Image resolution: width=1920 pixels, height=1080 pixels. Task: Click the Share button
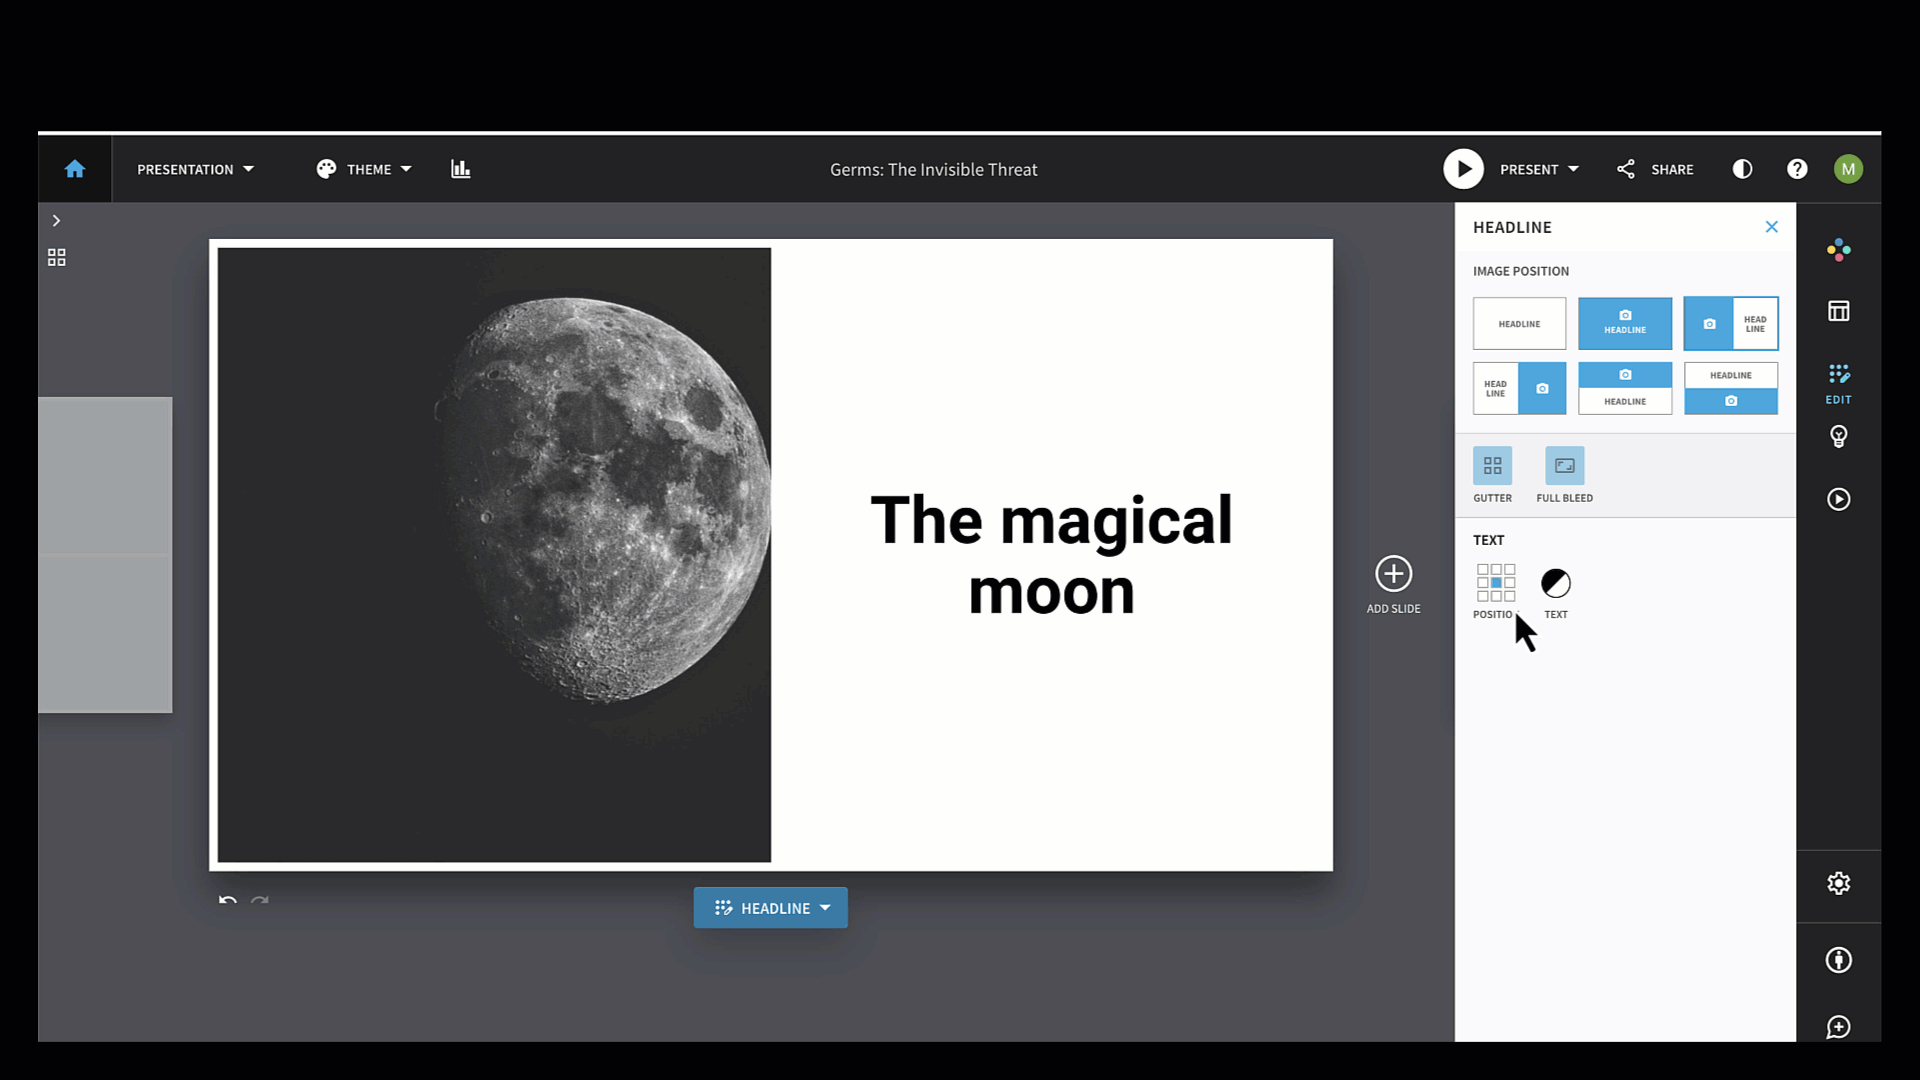1655,169
